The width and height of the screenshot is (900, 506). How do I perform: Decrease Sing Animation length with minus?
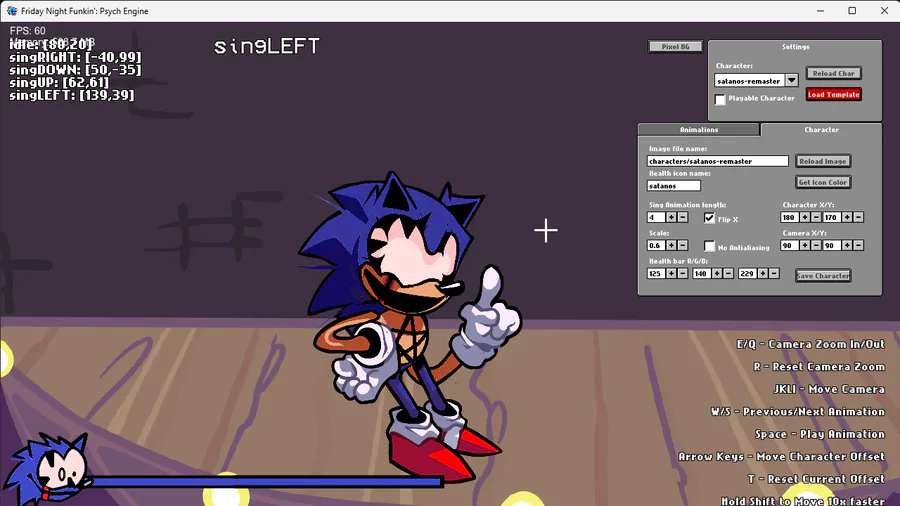(x=682, y=217)
